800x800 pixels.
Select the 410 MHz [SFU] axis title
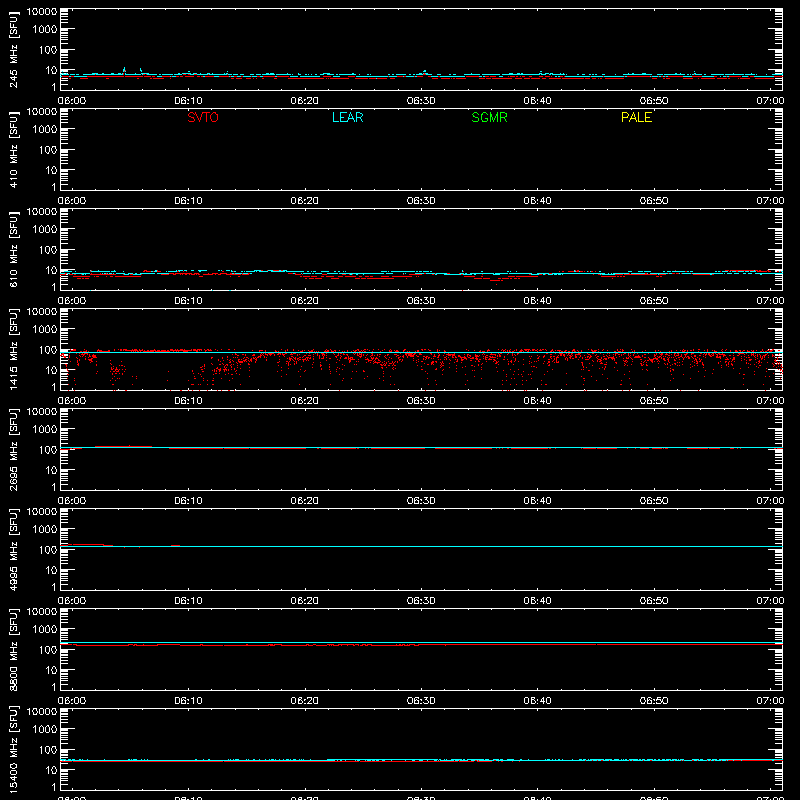14,150
